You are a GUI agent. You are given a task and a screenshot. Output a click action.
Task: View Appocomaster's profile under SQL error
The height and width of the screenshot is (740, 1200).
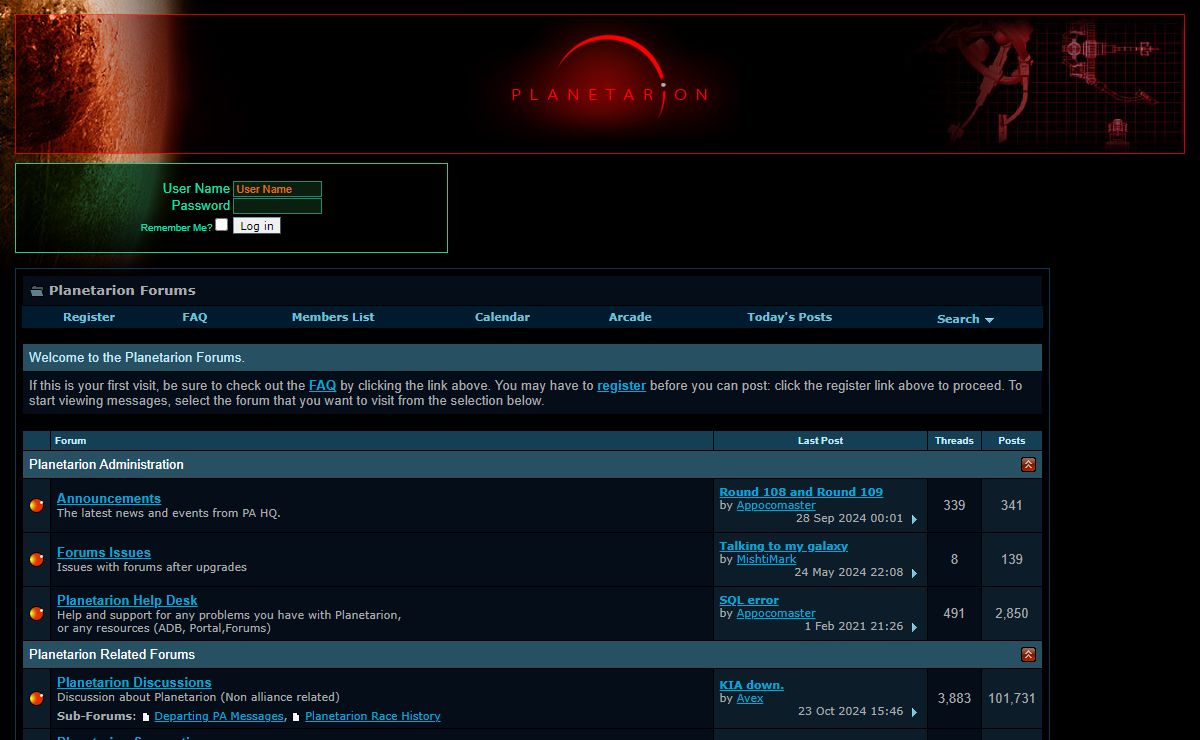click(x=776, y=613)
